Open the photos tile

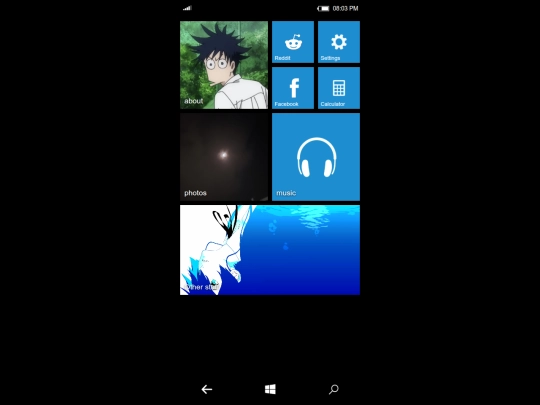pos(224,157)
